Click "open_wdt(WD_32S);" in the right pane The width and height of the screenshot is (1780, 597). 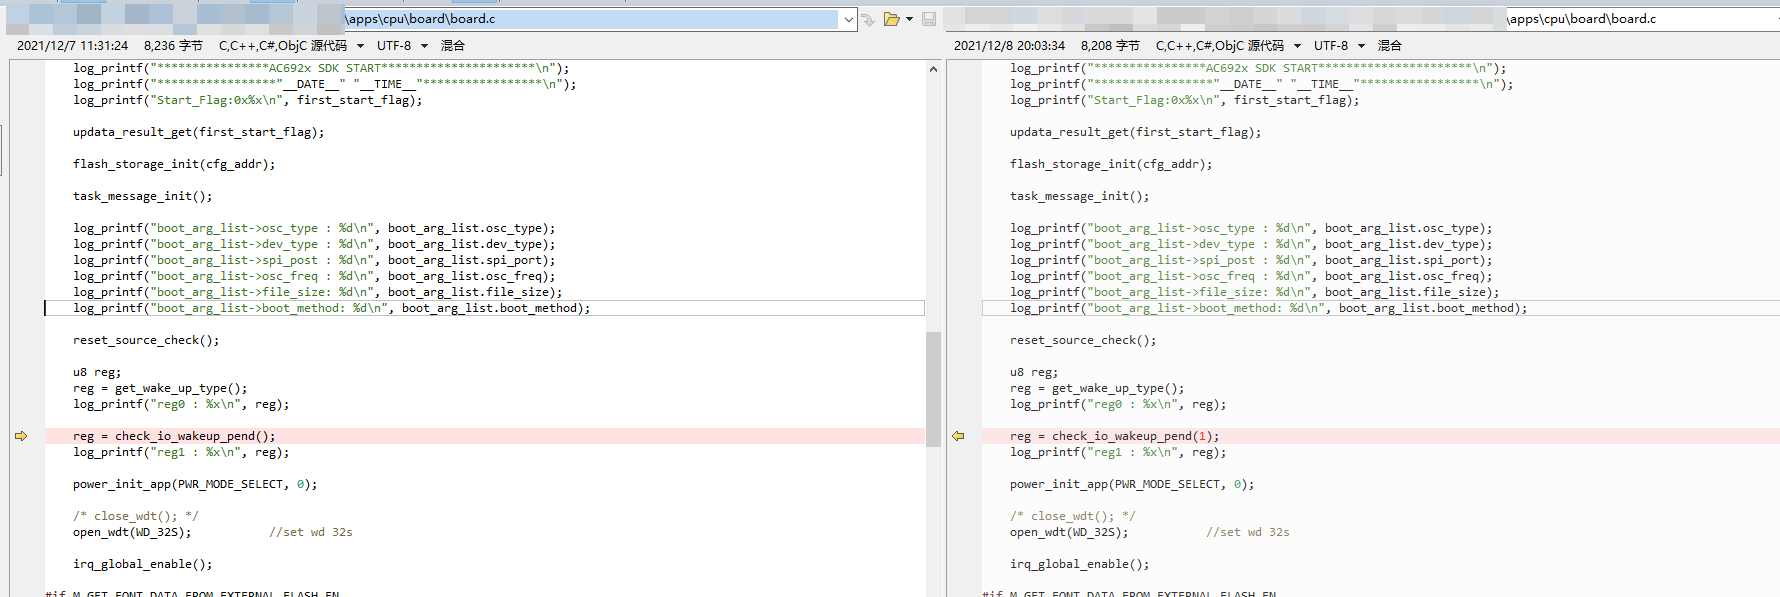(1069, 532)
